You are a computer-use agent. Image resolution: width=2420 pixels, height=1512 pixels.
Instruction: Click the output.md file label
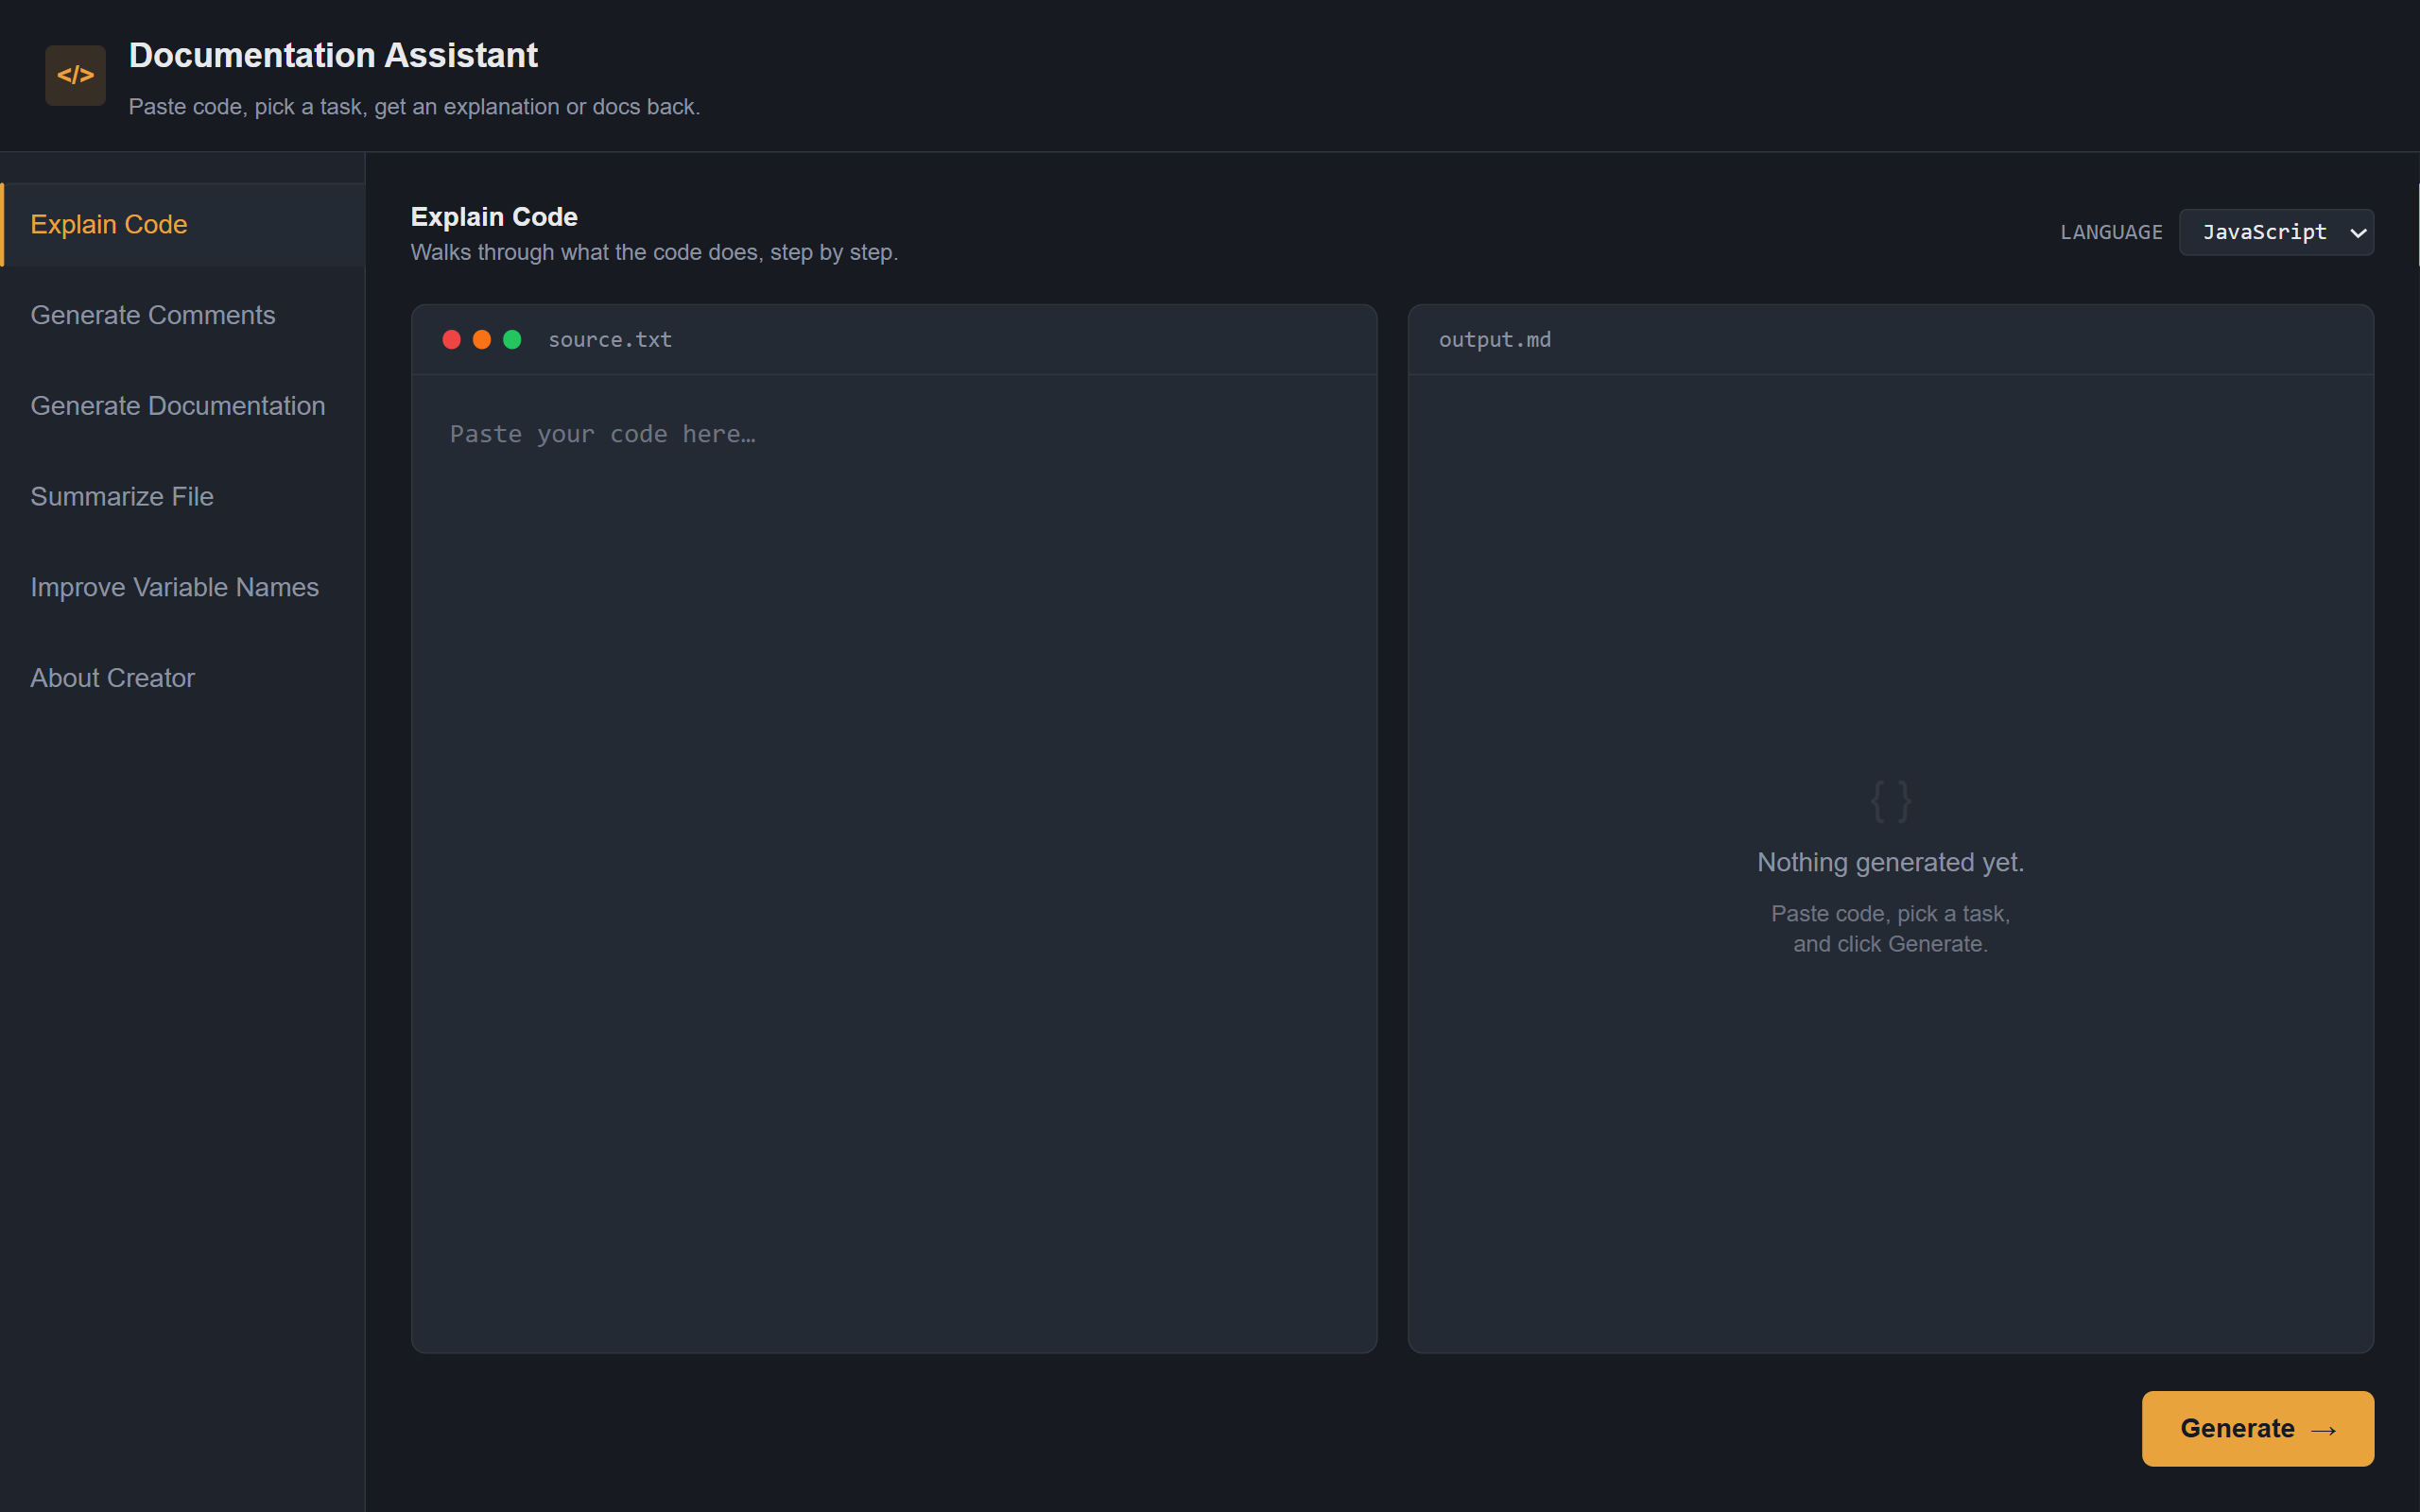[1495, 340]
